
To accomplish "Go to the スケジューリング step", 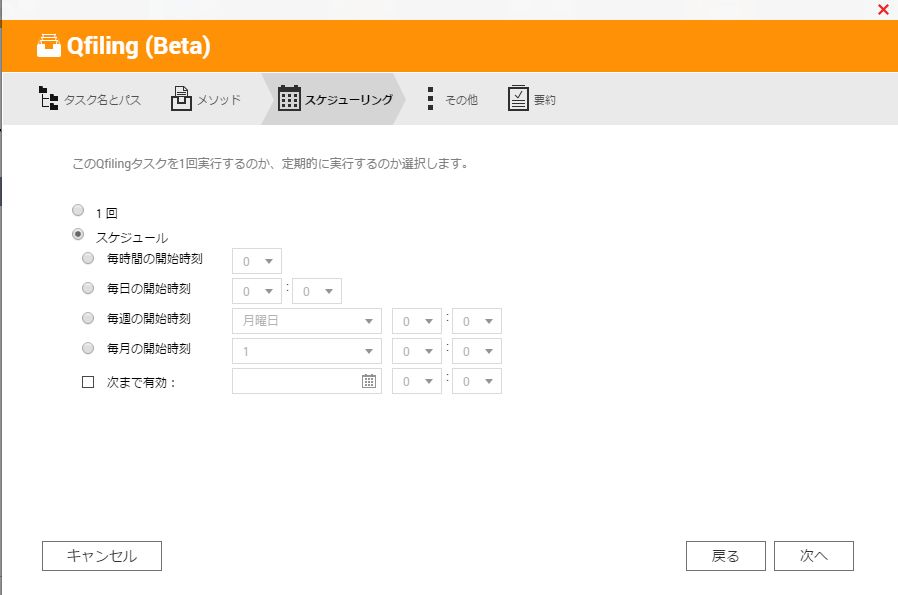I will [x=335, y=99].
